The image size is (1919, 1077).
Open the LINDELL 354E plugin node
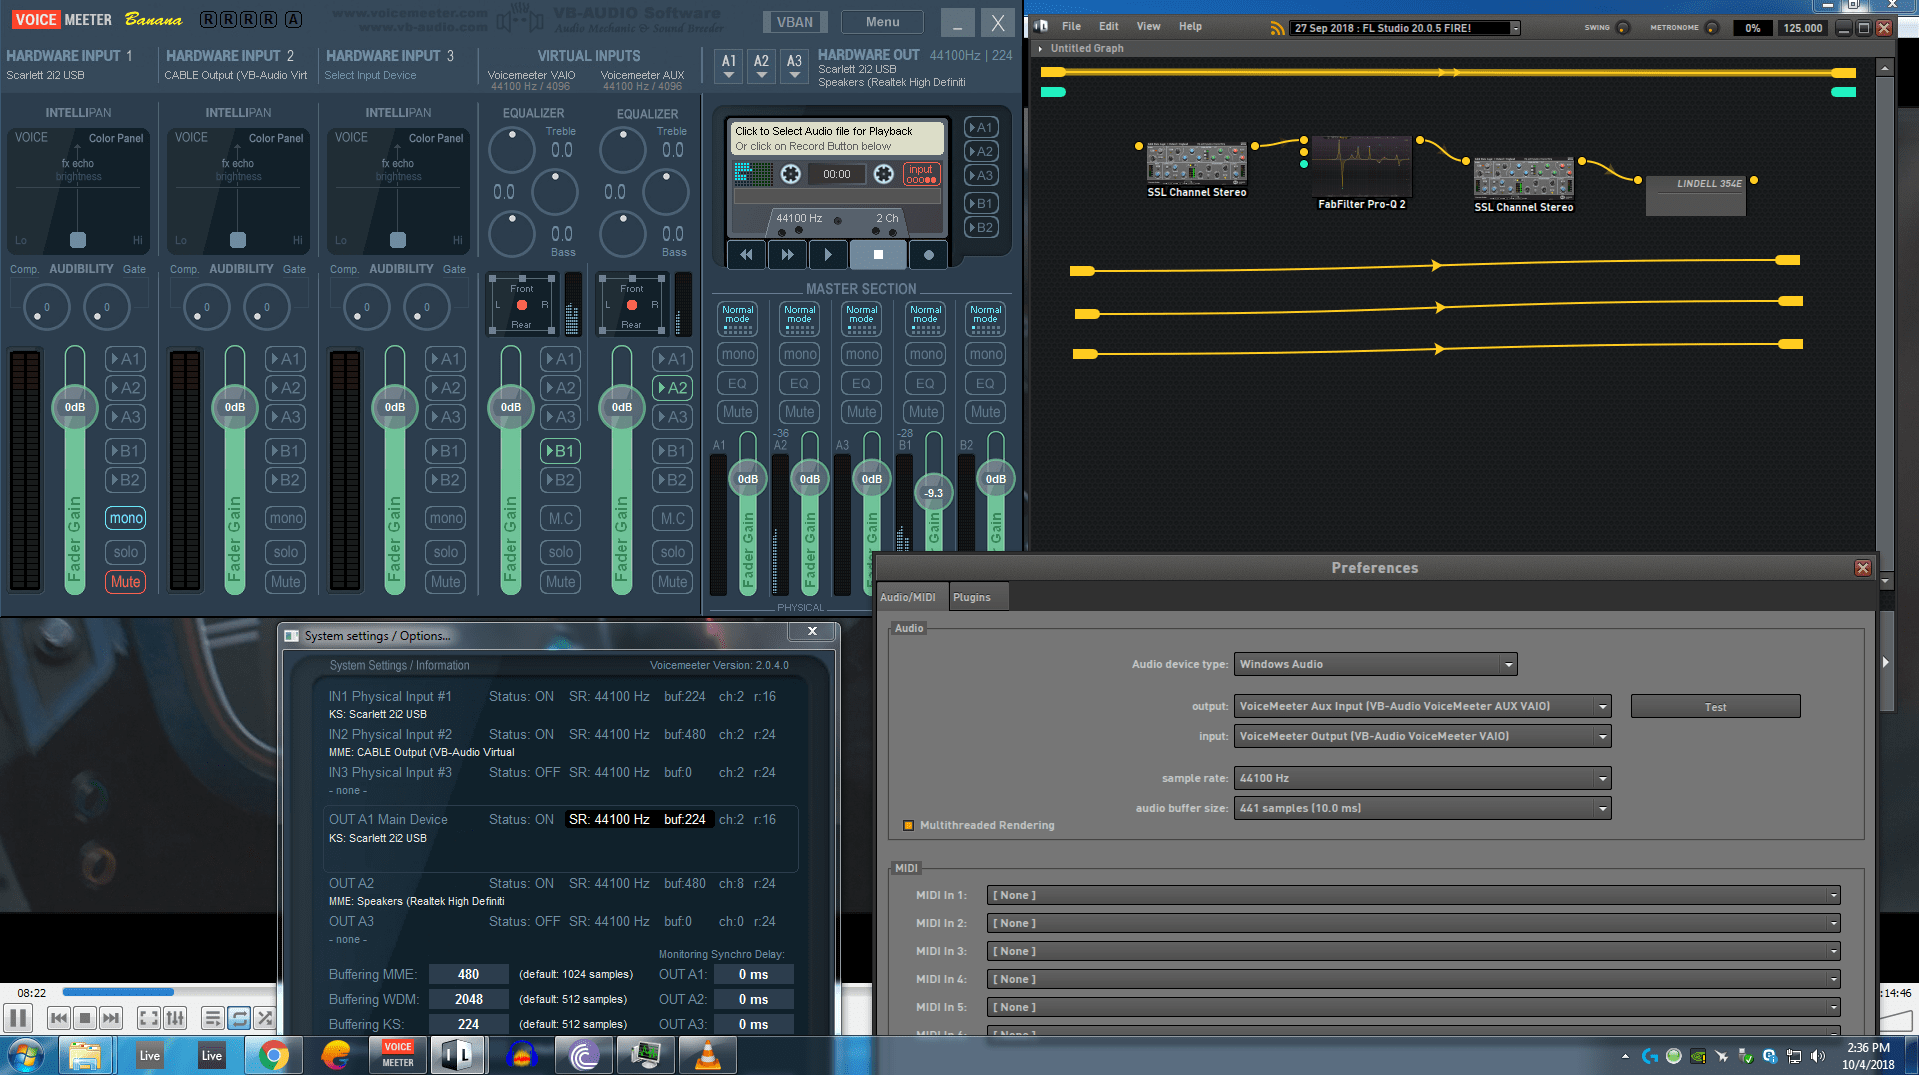coord(1696,196)
